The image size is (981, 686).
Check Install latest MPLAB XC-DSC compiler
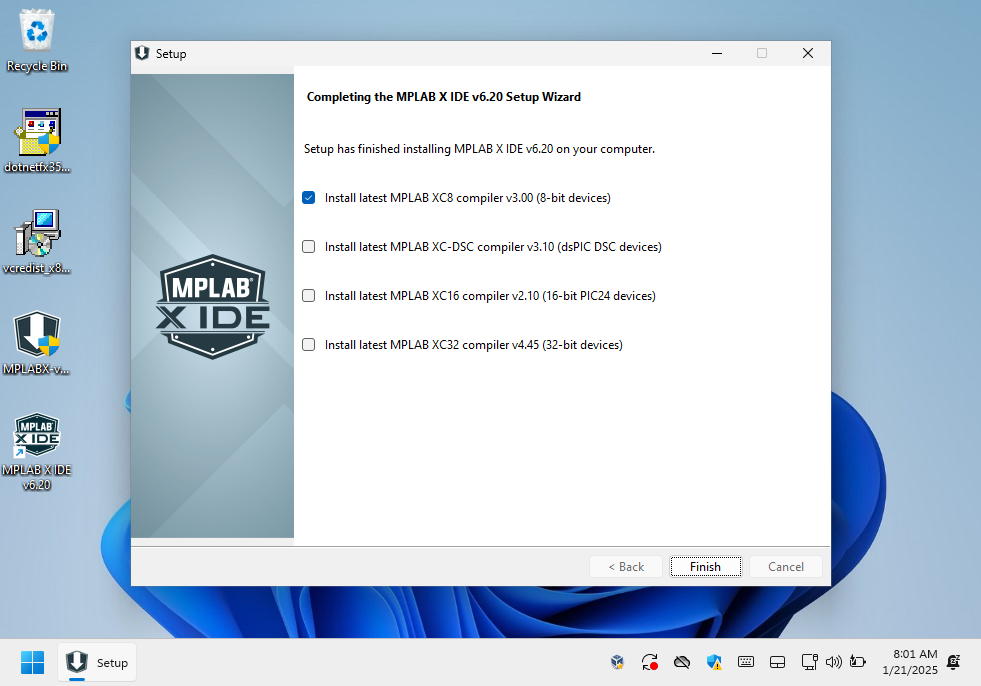pos(308,247)
